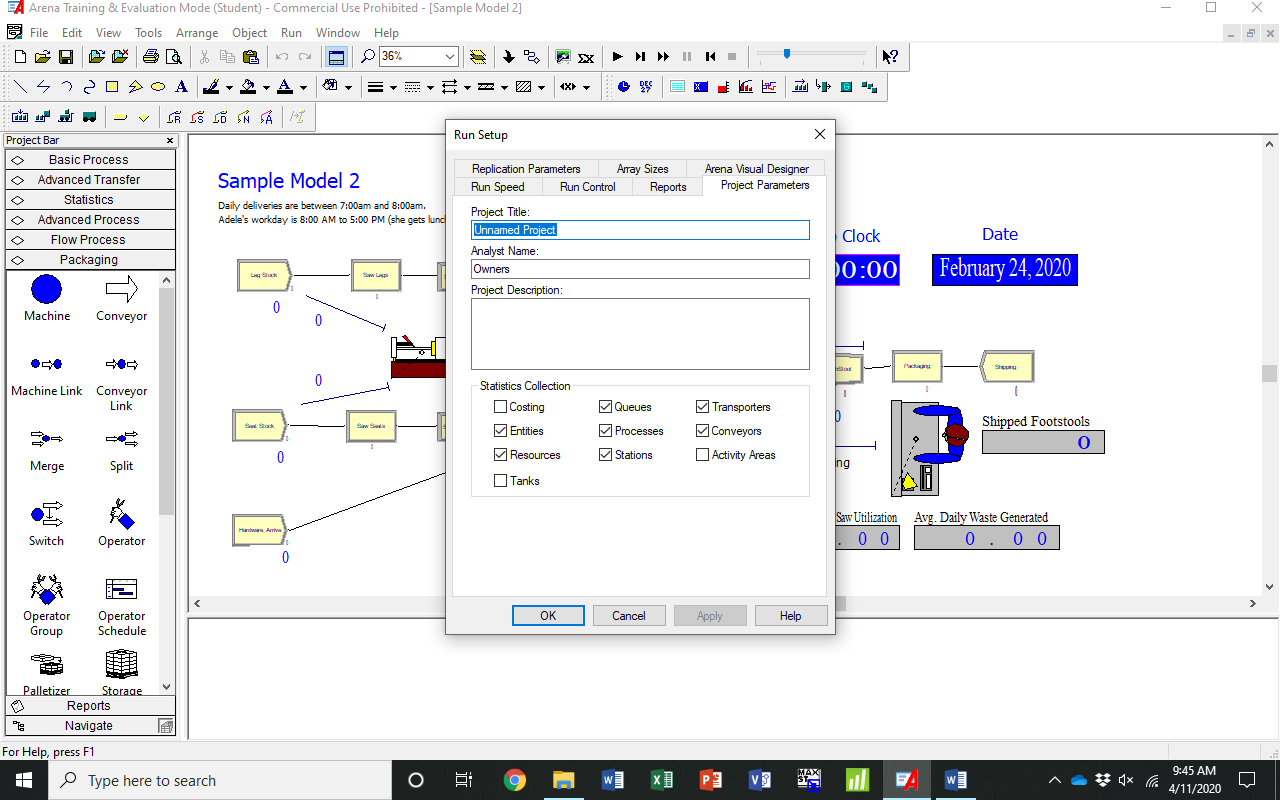Screen dimensions: 1280x800
Task: Open the fill color dropdown arrow
Action: click(x=266, y=87)
